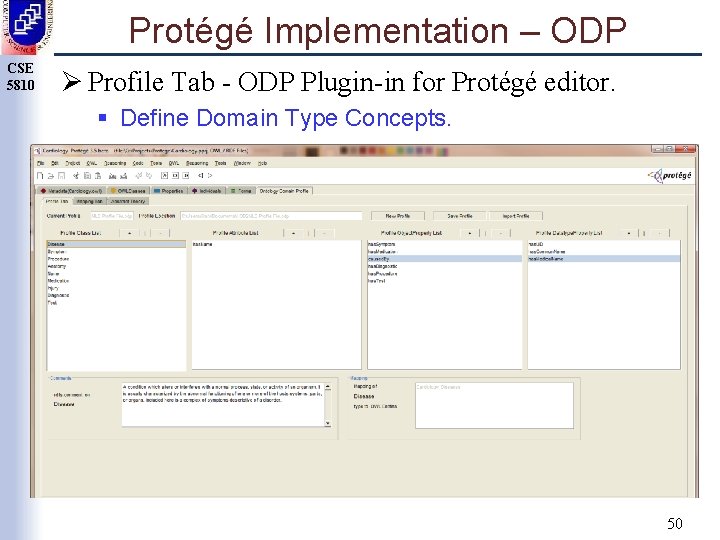Switch to the Individuals tab
The image size is (720, 540).
coord(207,191)
